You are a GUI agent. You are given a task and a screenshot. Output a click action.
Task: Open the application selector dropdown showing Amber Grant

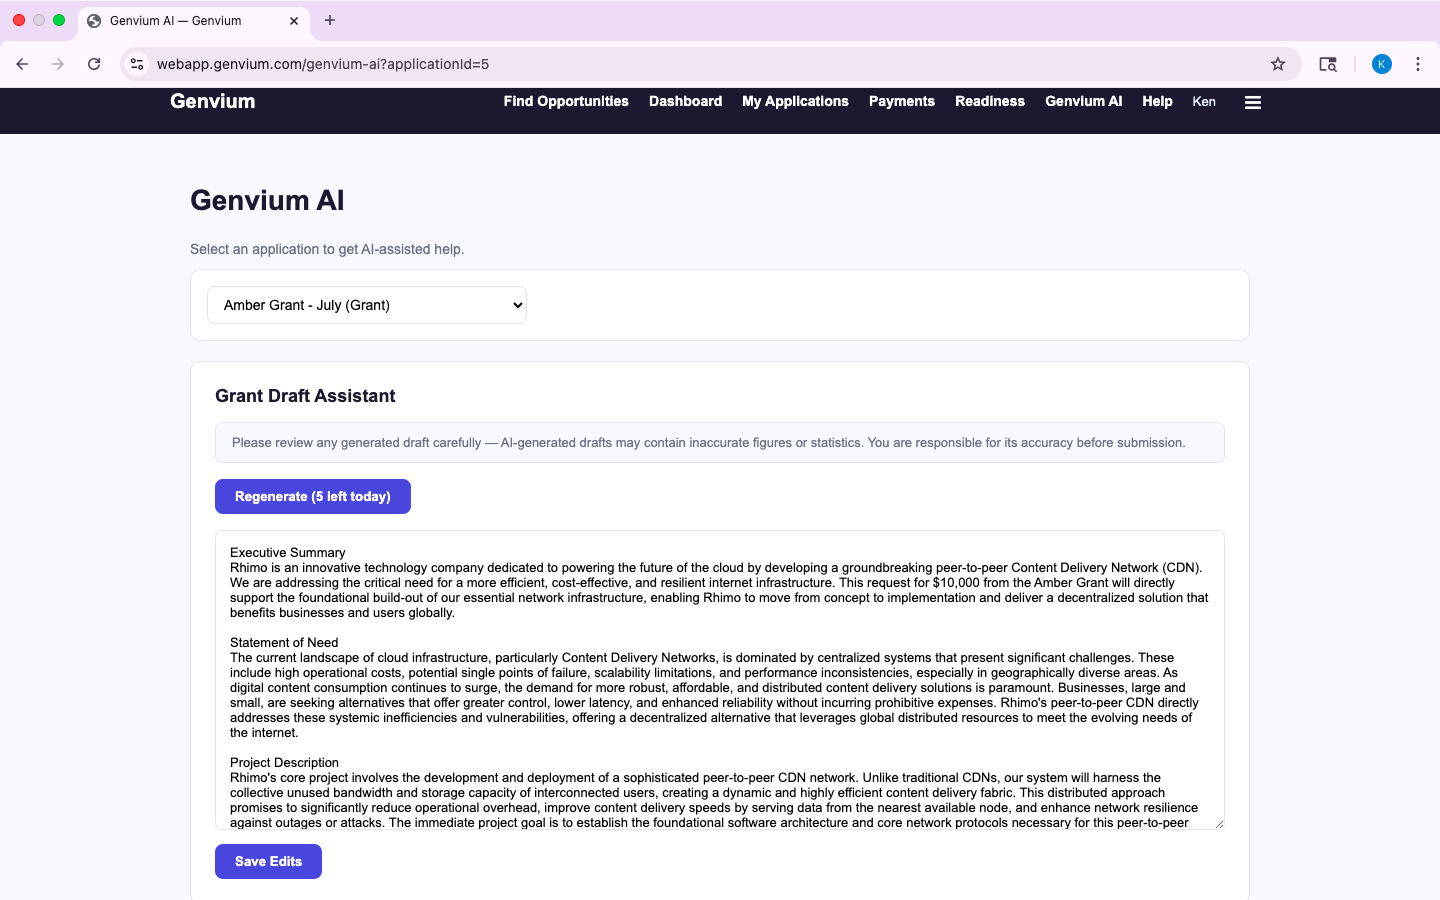[x=367, y=305]
